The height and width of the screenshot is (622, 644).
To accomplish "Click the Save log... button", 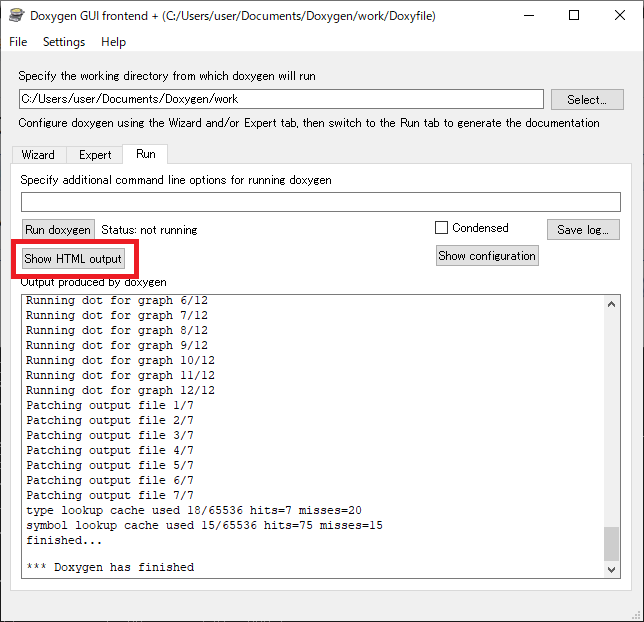I will (x=583, y=230).
